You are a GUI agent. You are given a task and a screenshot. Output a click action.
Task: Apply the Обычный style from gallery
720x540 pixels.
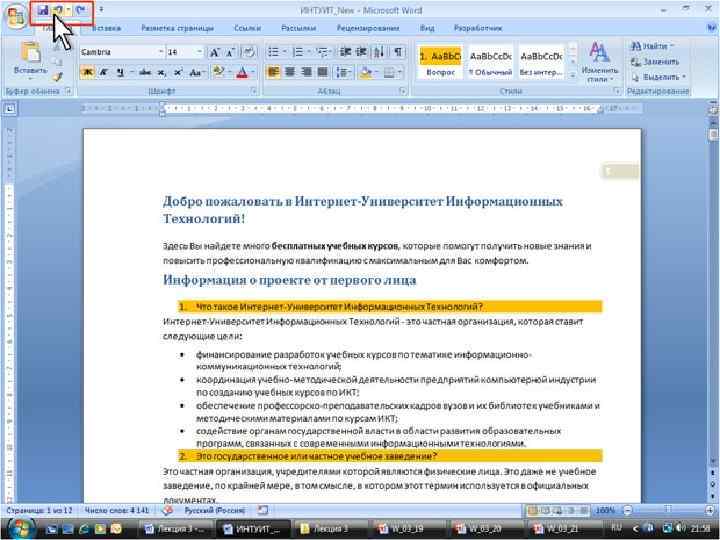click(490, 62)
